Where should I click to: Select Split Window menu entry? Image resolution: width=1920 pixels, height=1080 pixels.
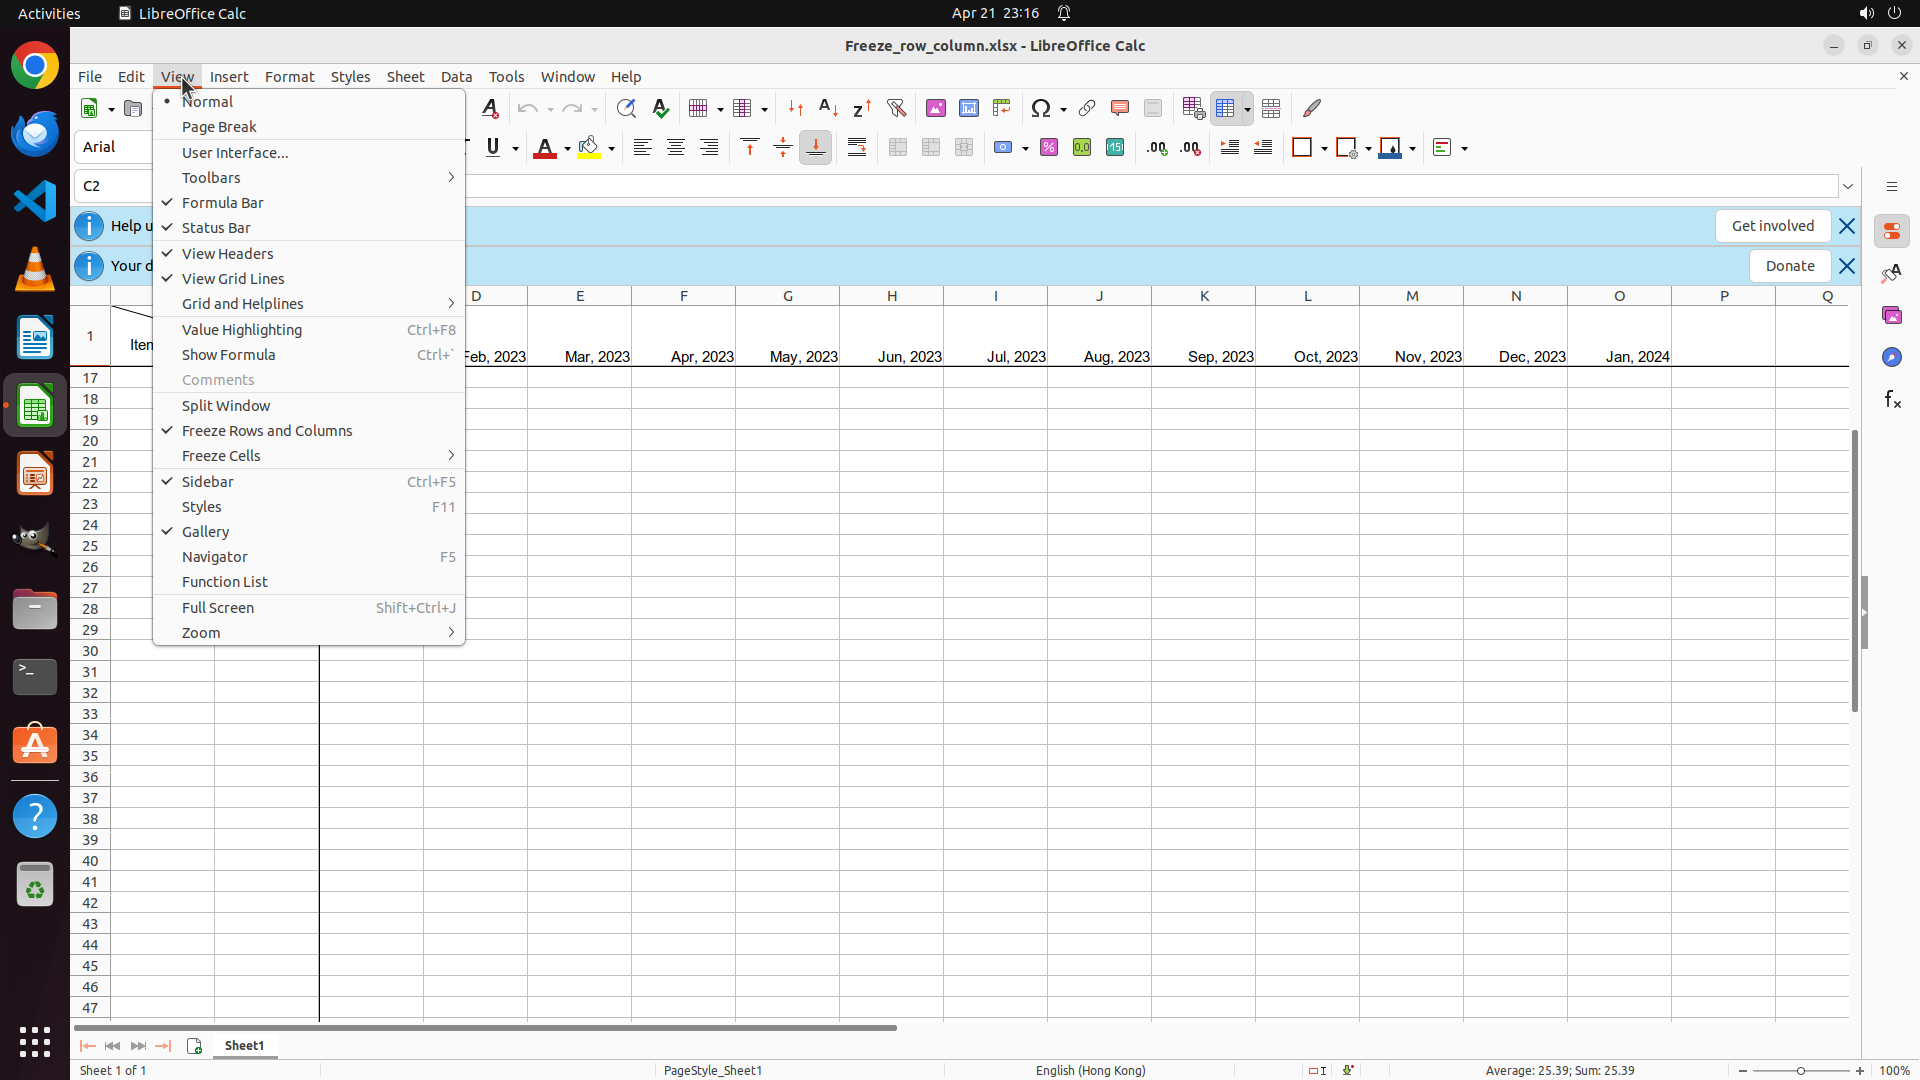point(226,406)
